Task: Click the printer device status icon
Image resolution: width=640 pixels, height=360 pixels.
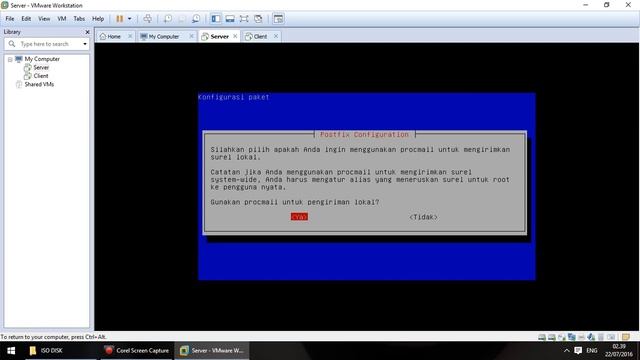Action: pos(582,337)
